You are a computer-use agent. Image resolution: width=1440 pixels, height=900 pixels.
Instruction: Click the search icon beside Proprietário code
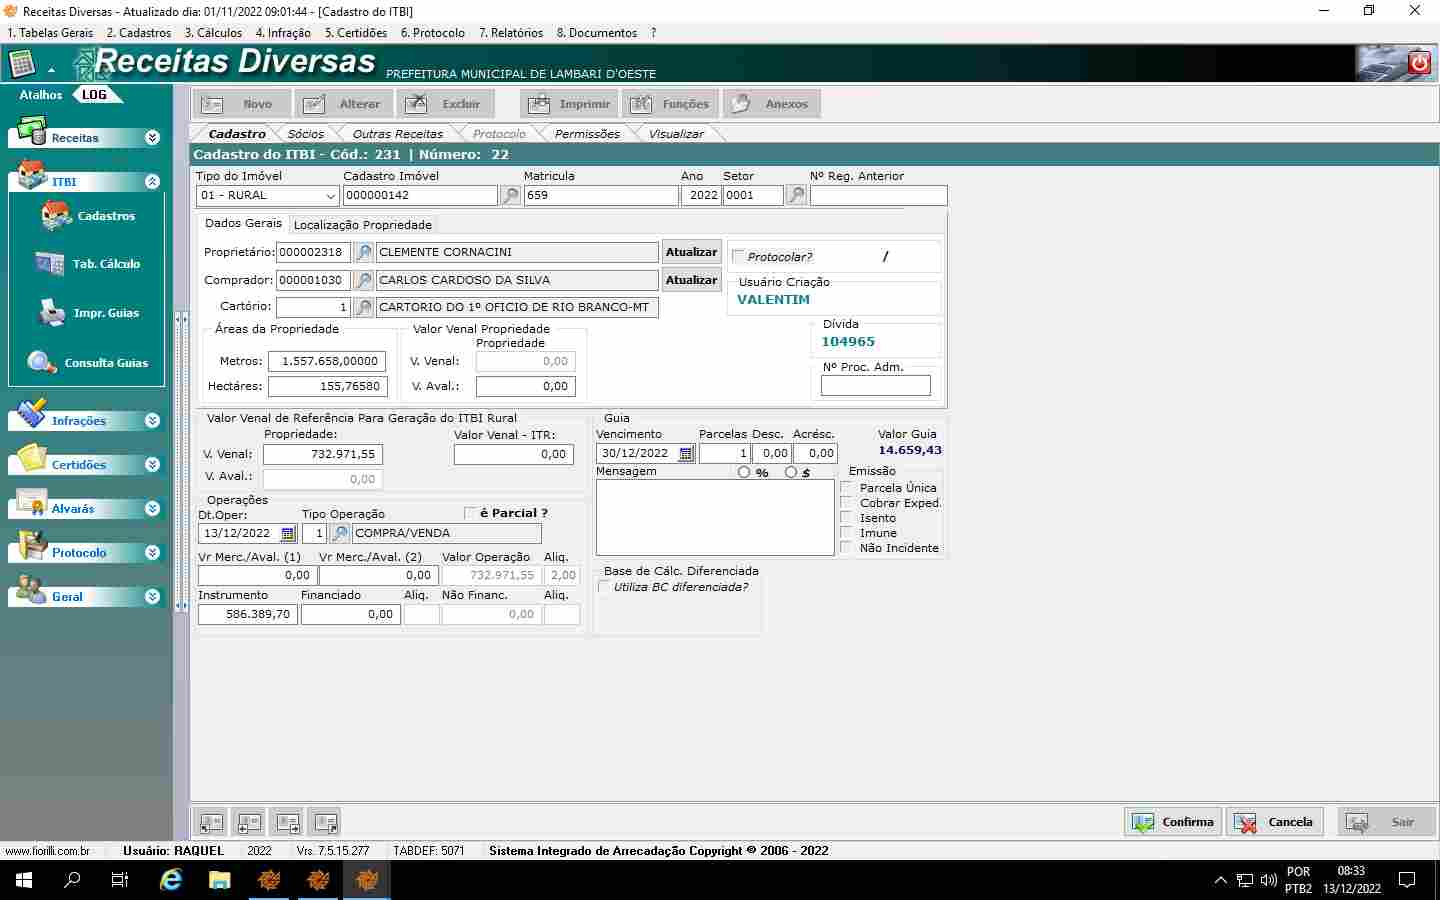click(x=364, y=253)
